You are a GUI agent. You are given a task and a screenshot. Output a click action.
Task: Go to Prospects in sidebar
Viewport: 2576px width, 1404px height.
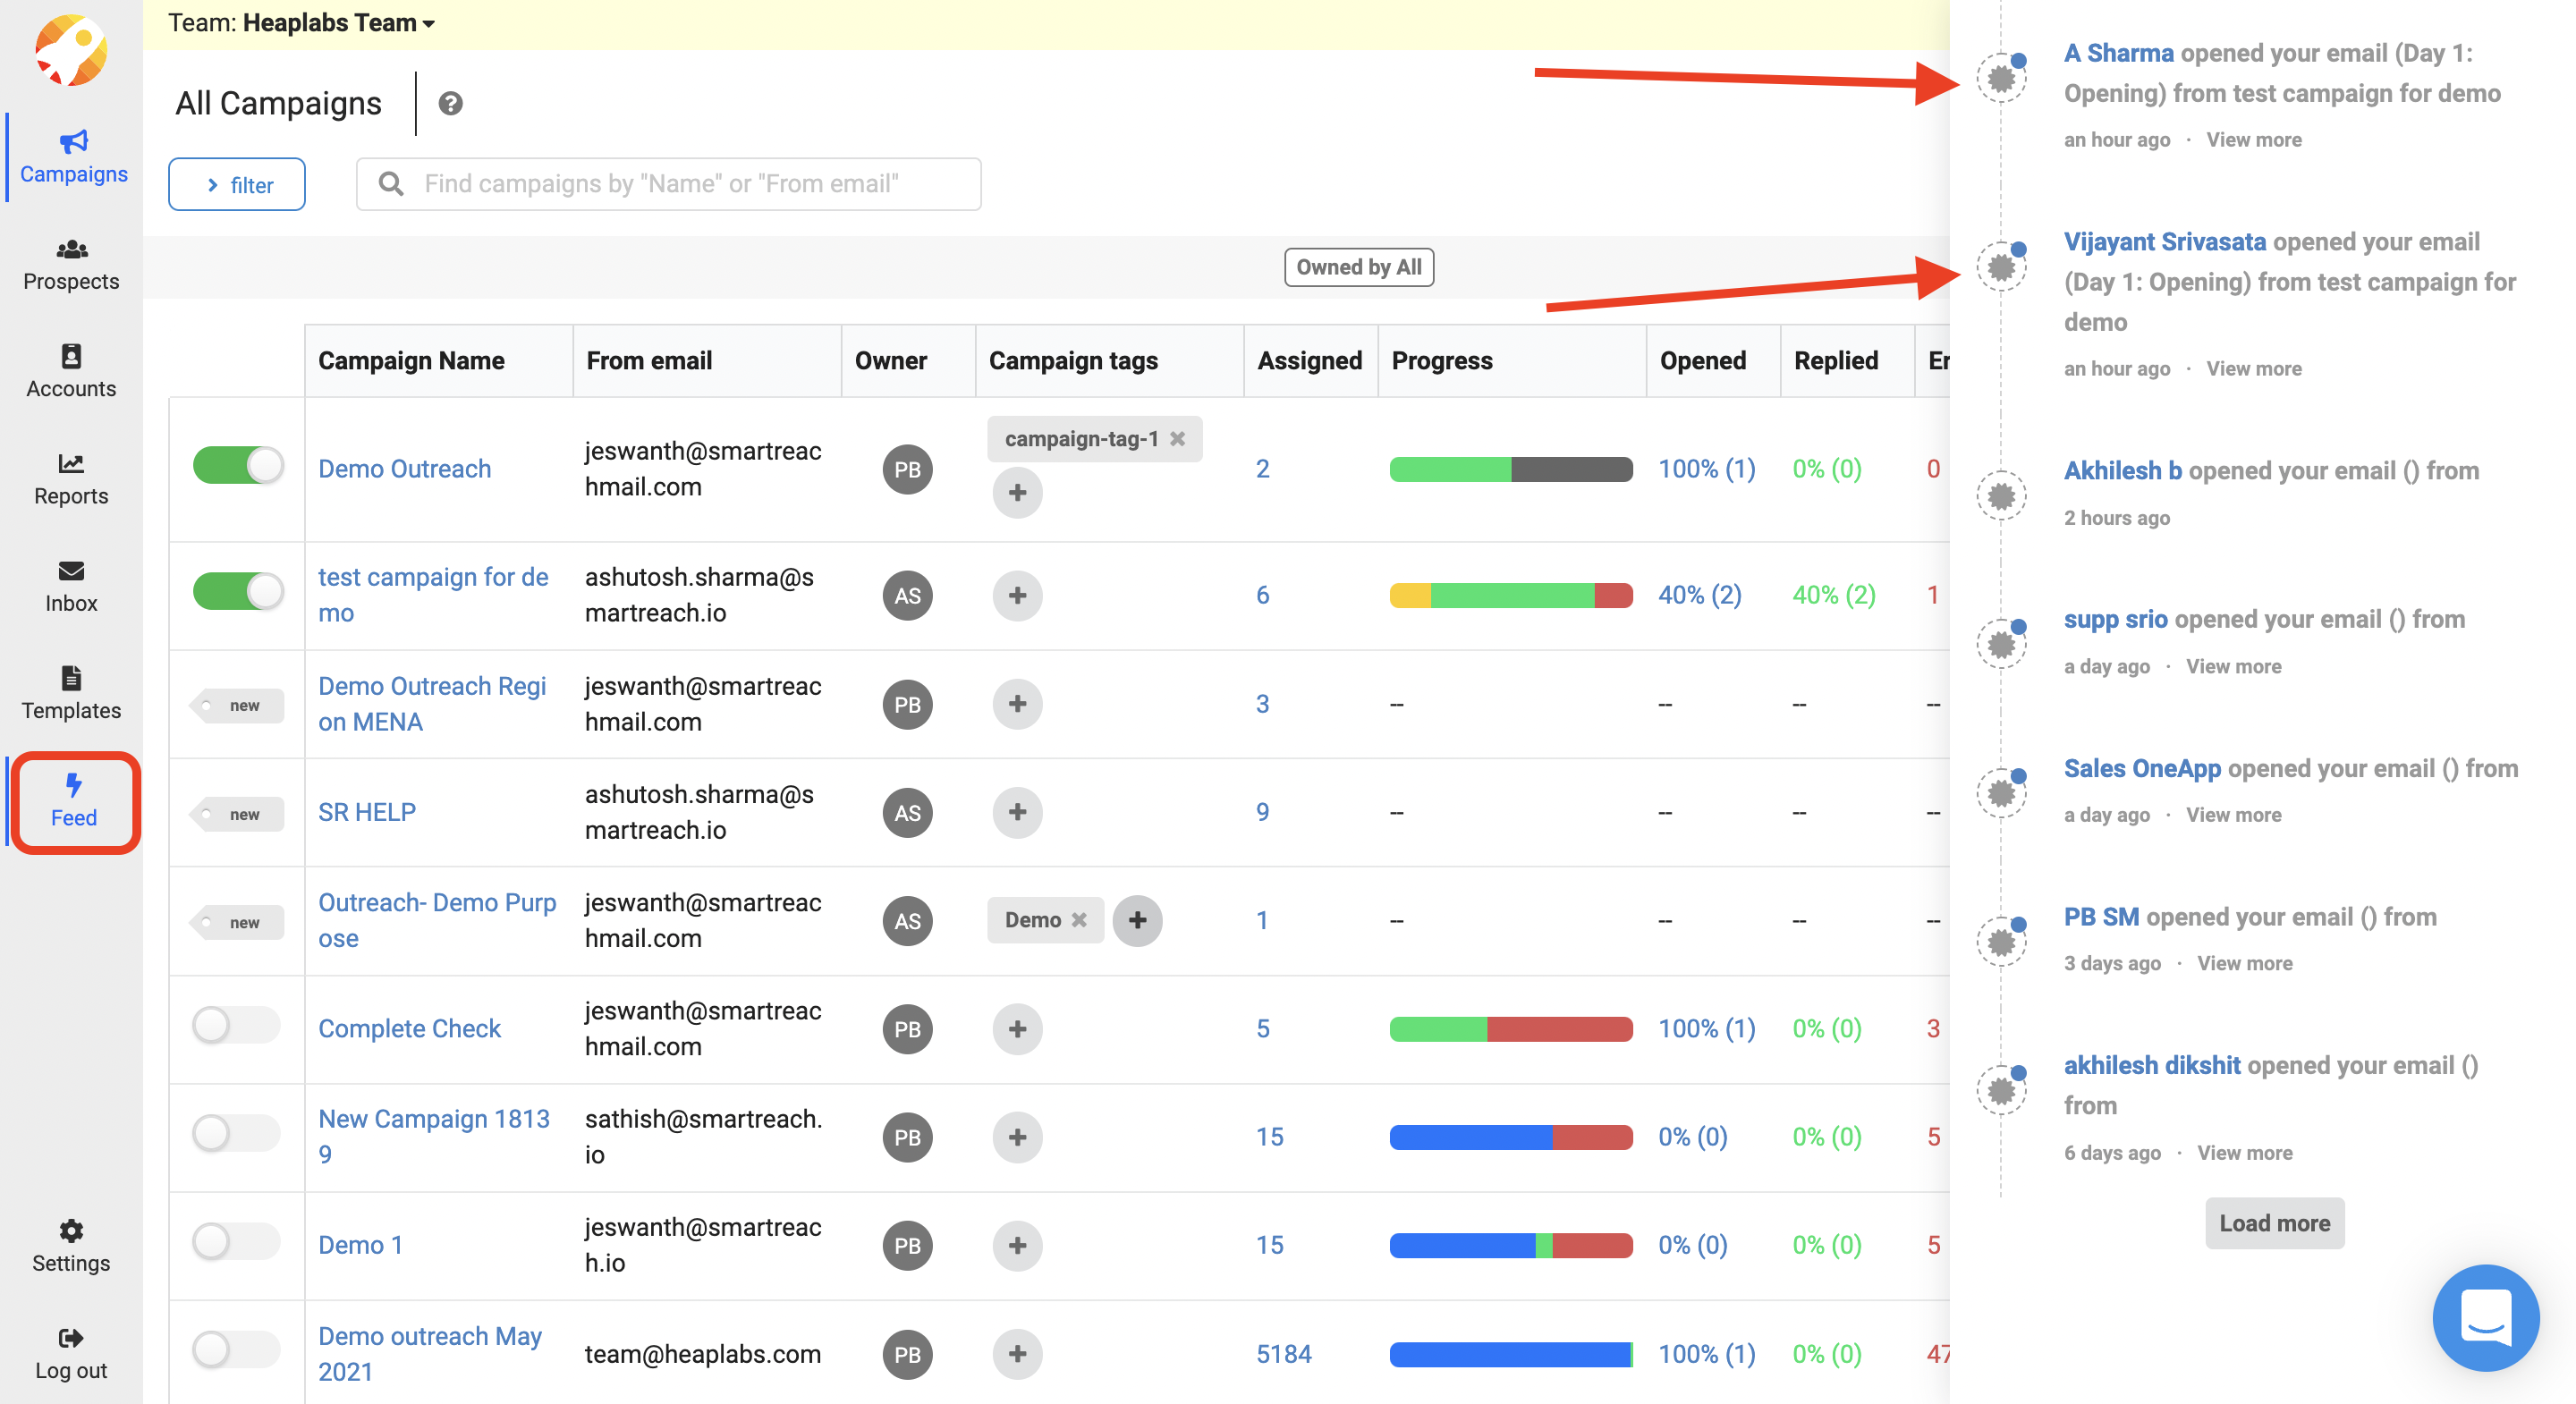(x=71, y=264)
